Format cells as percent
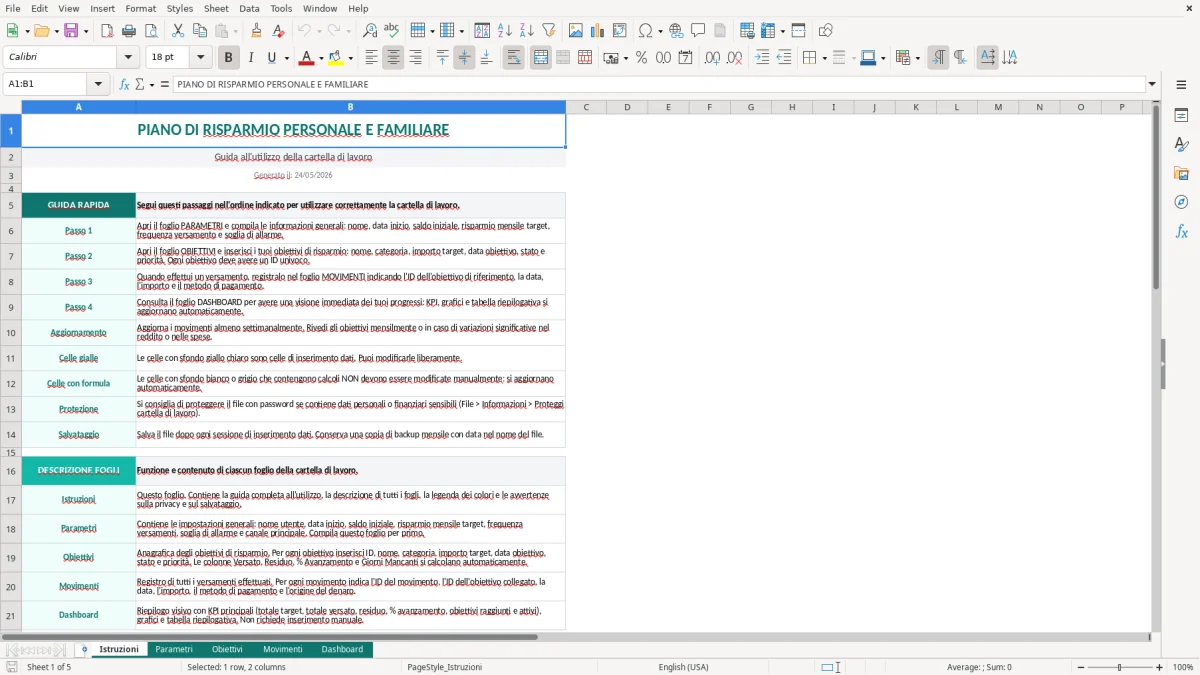The image size is (1200, 675). [641, 58]
